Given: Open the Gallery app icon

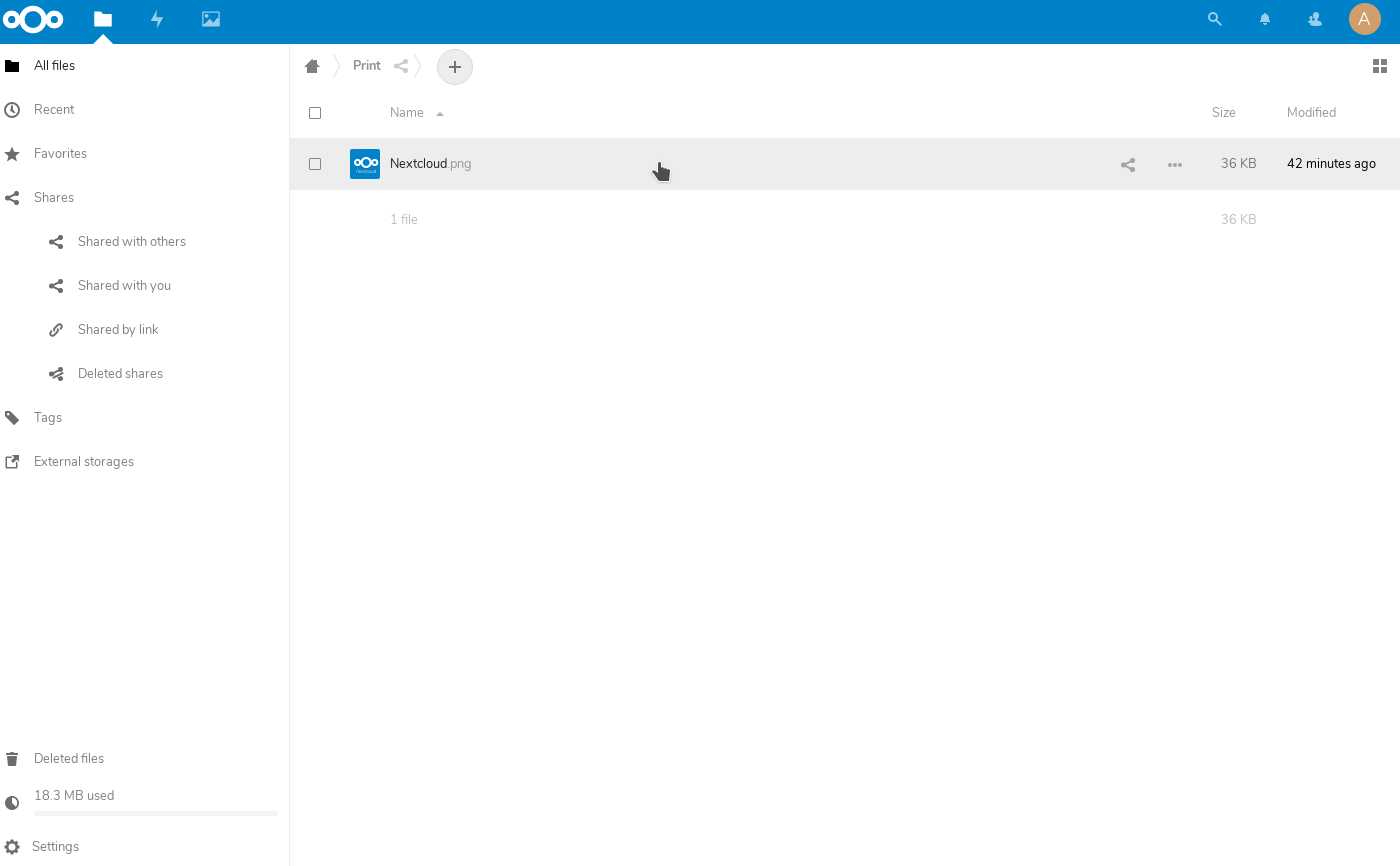Looking at the screenshot, I should click(211, 19).
